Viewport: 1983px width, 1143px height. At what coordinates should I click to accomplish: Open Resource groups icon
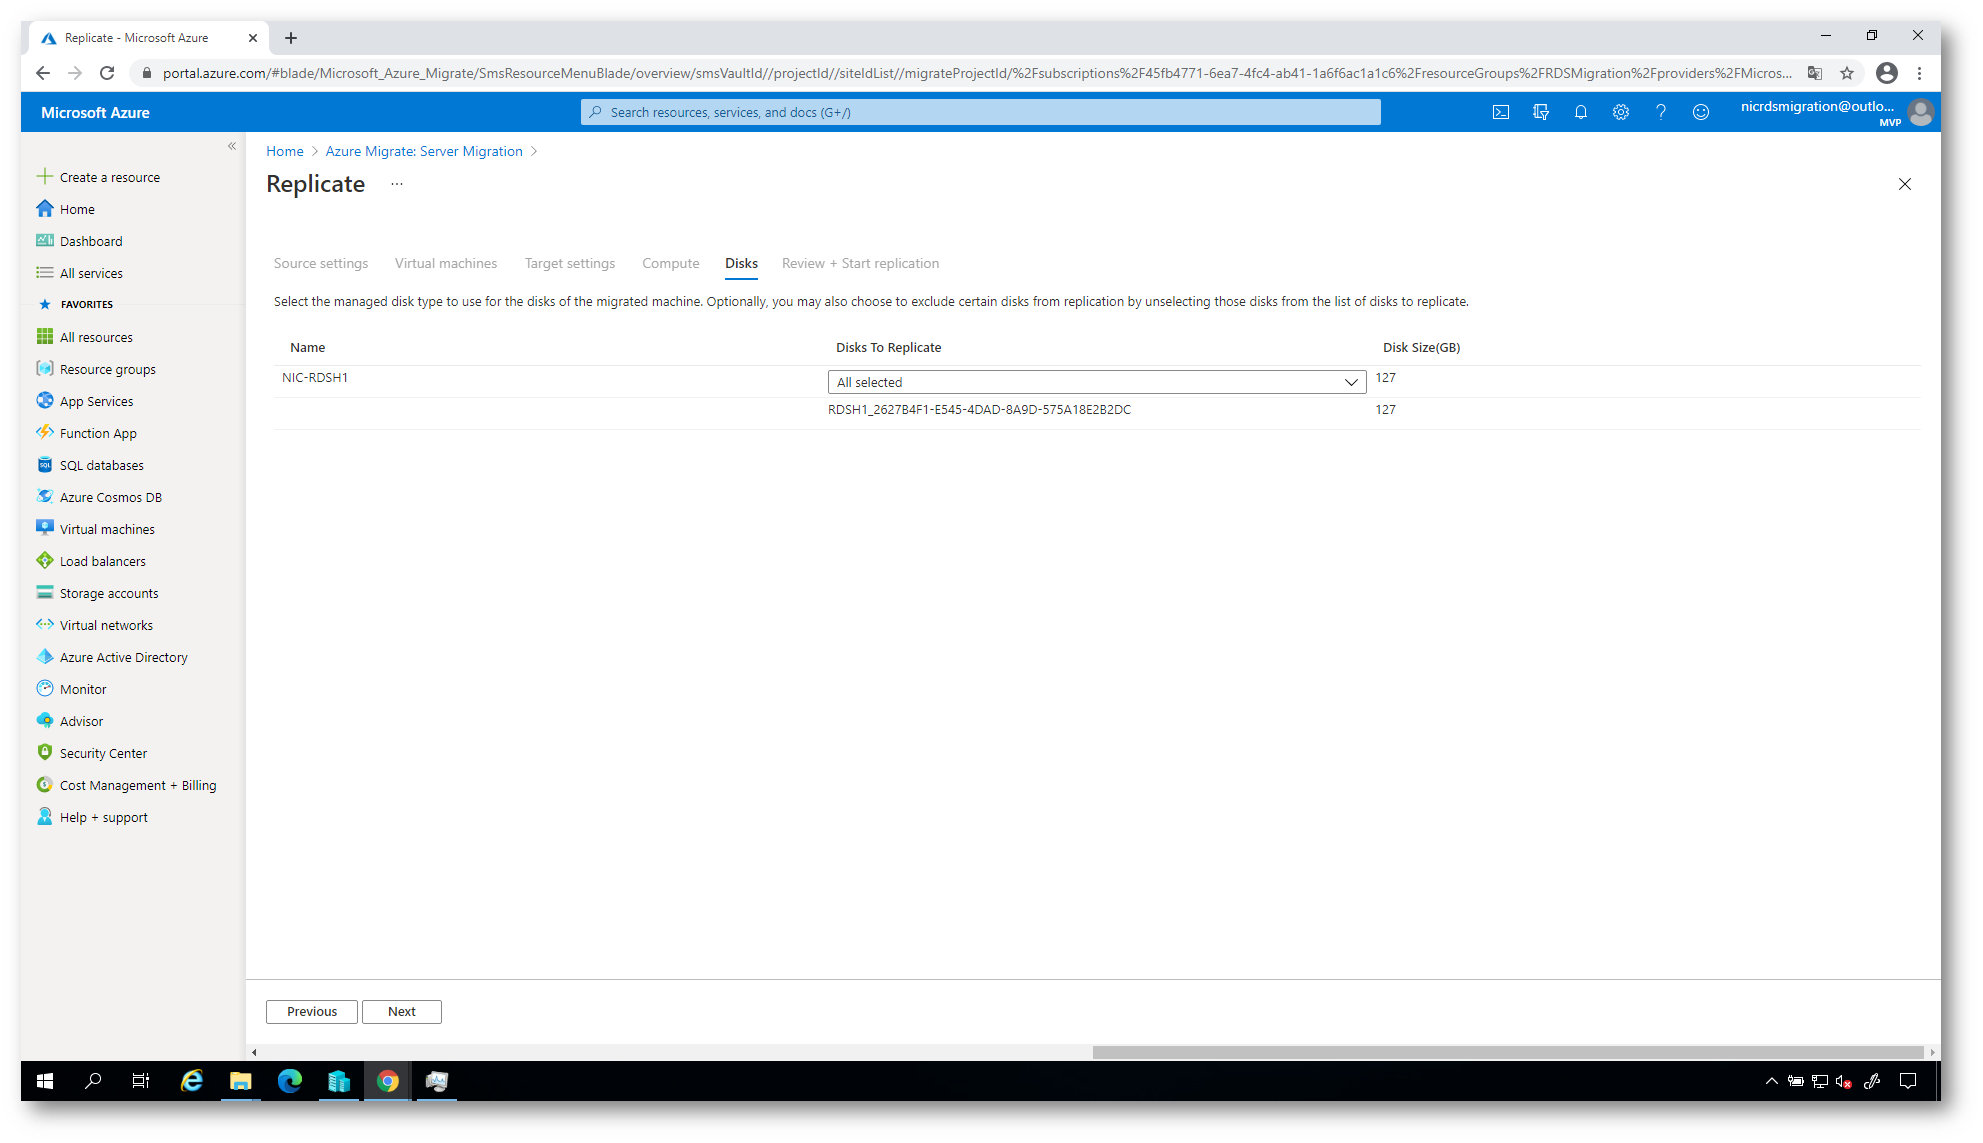(45, 369)
